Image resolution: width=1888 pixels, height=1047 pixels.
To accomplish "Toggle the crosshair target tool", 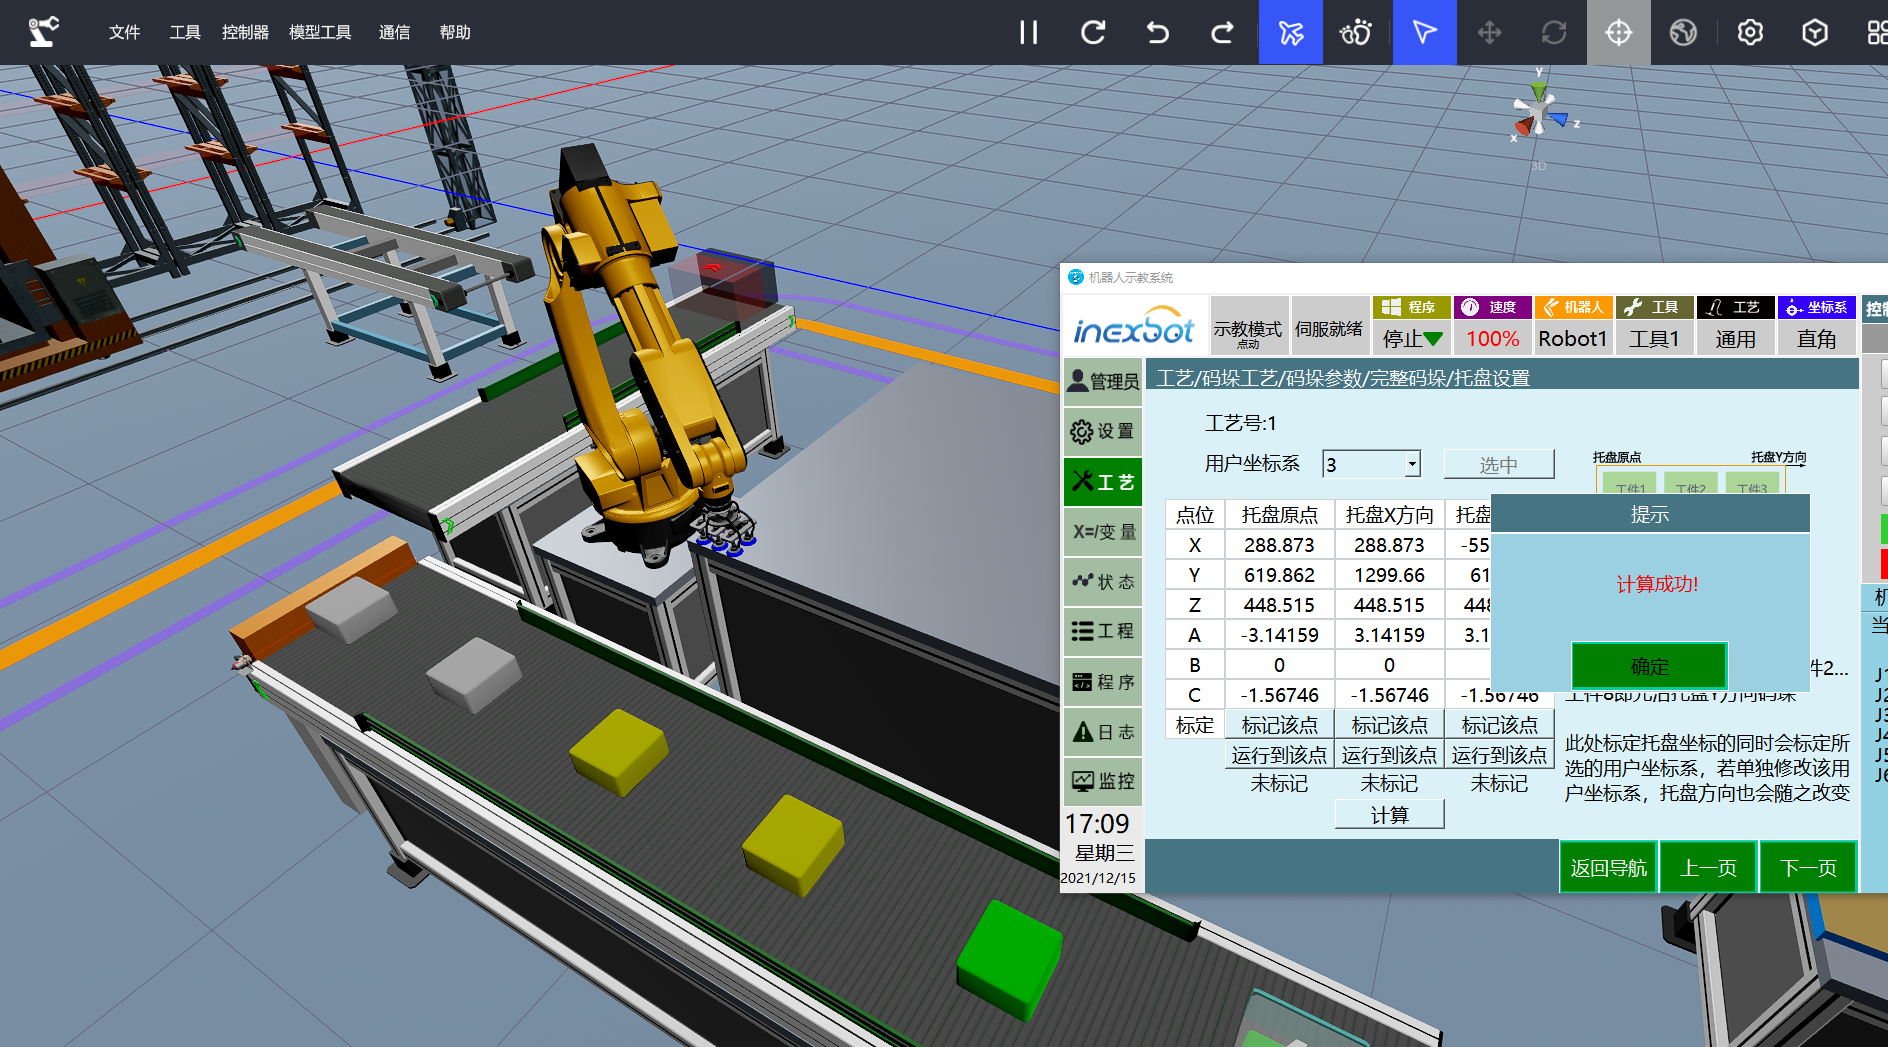I will pyautogui.click(x=1619, y=32).
